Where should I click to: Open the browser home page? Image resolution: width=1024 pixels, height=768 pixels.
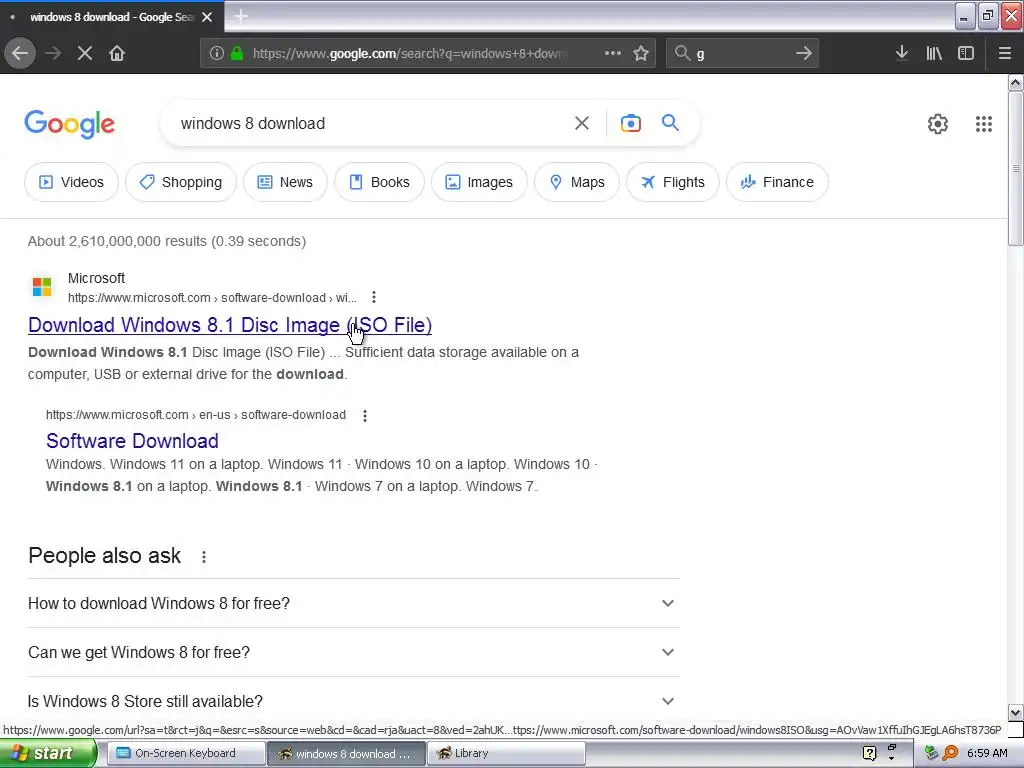(117, 53)
